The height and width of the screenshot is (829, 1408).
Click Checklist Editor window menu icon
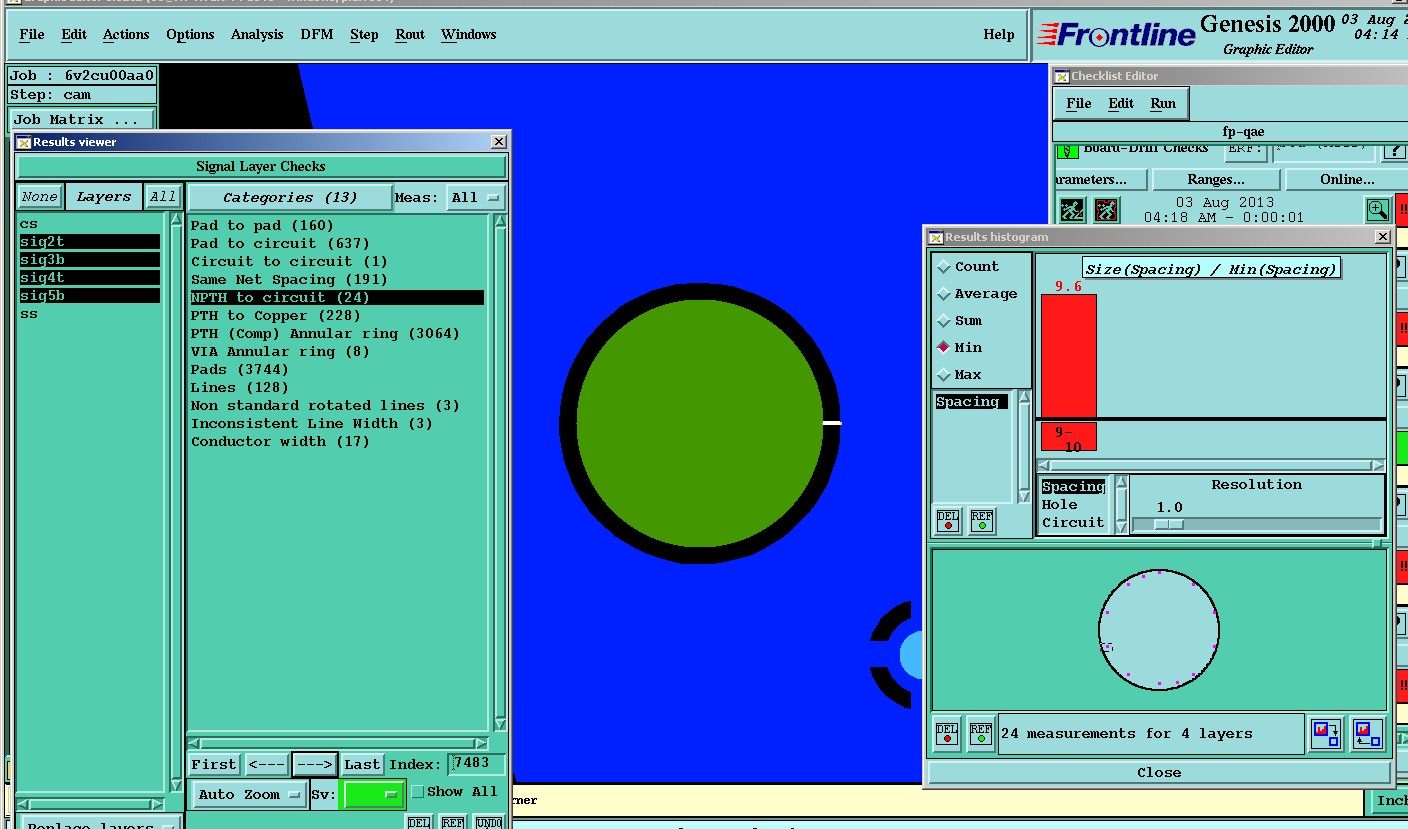tap(1062, 76)
